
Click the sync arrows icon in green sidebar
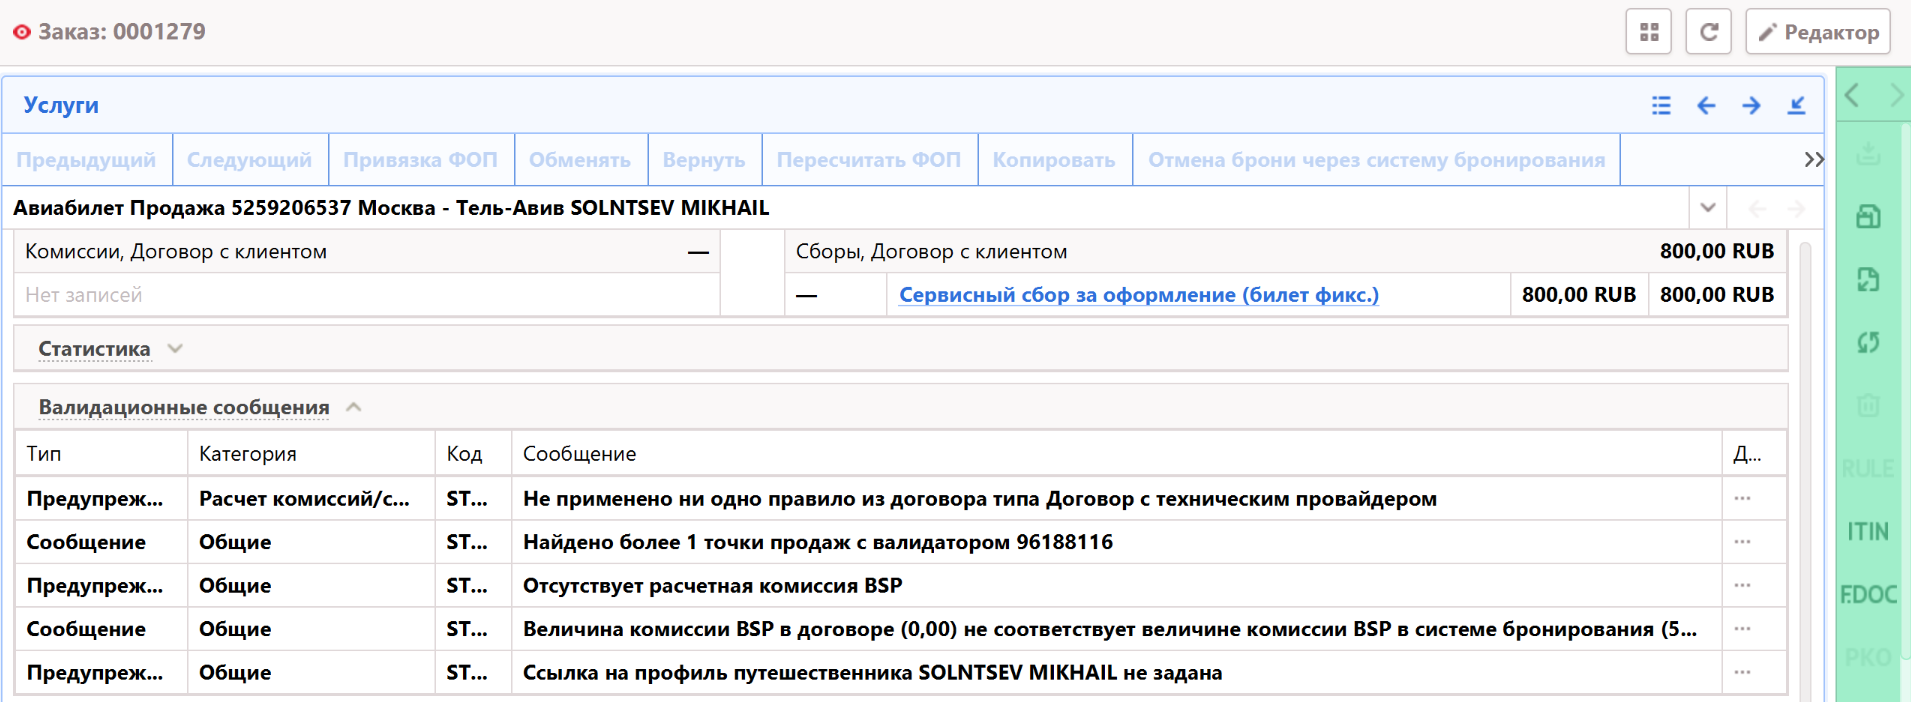[1868, 343]
